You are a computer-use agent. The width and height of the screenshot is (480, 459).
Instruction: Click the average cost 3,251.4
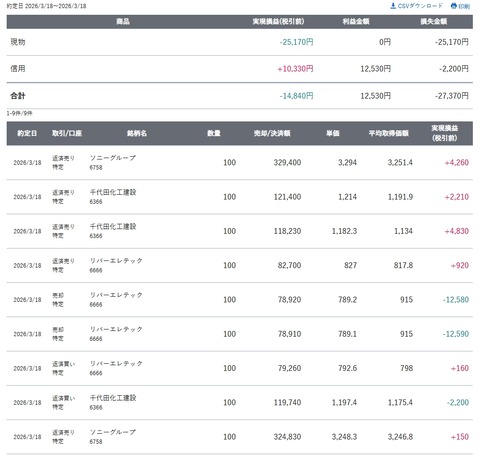pyautogui.click(x=400, y=163)
